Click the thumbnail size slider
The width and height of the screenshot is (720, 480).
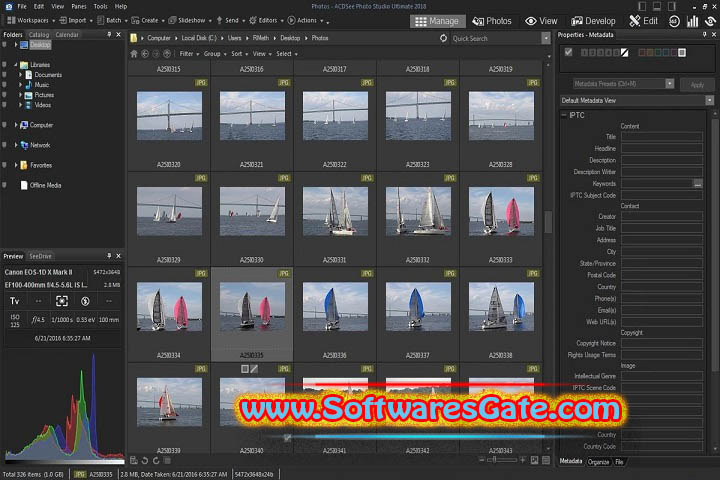click(501, 460)
